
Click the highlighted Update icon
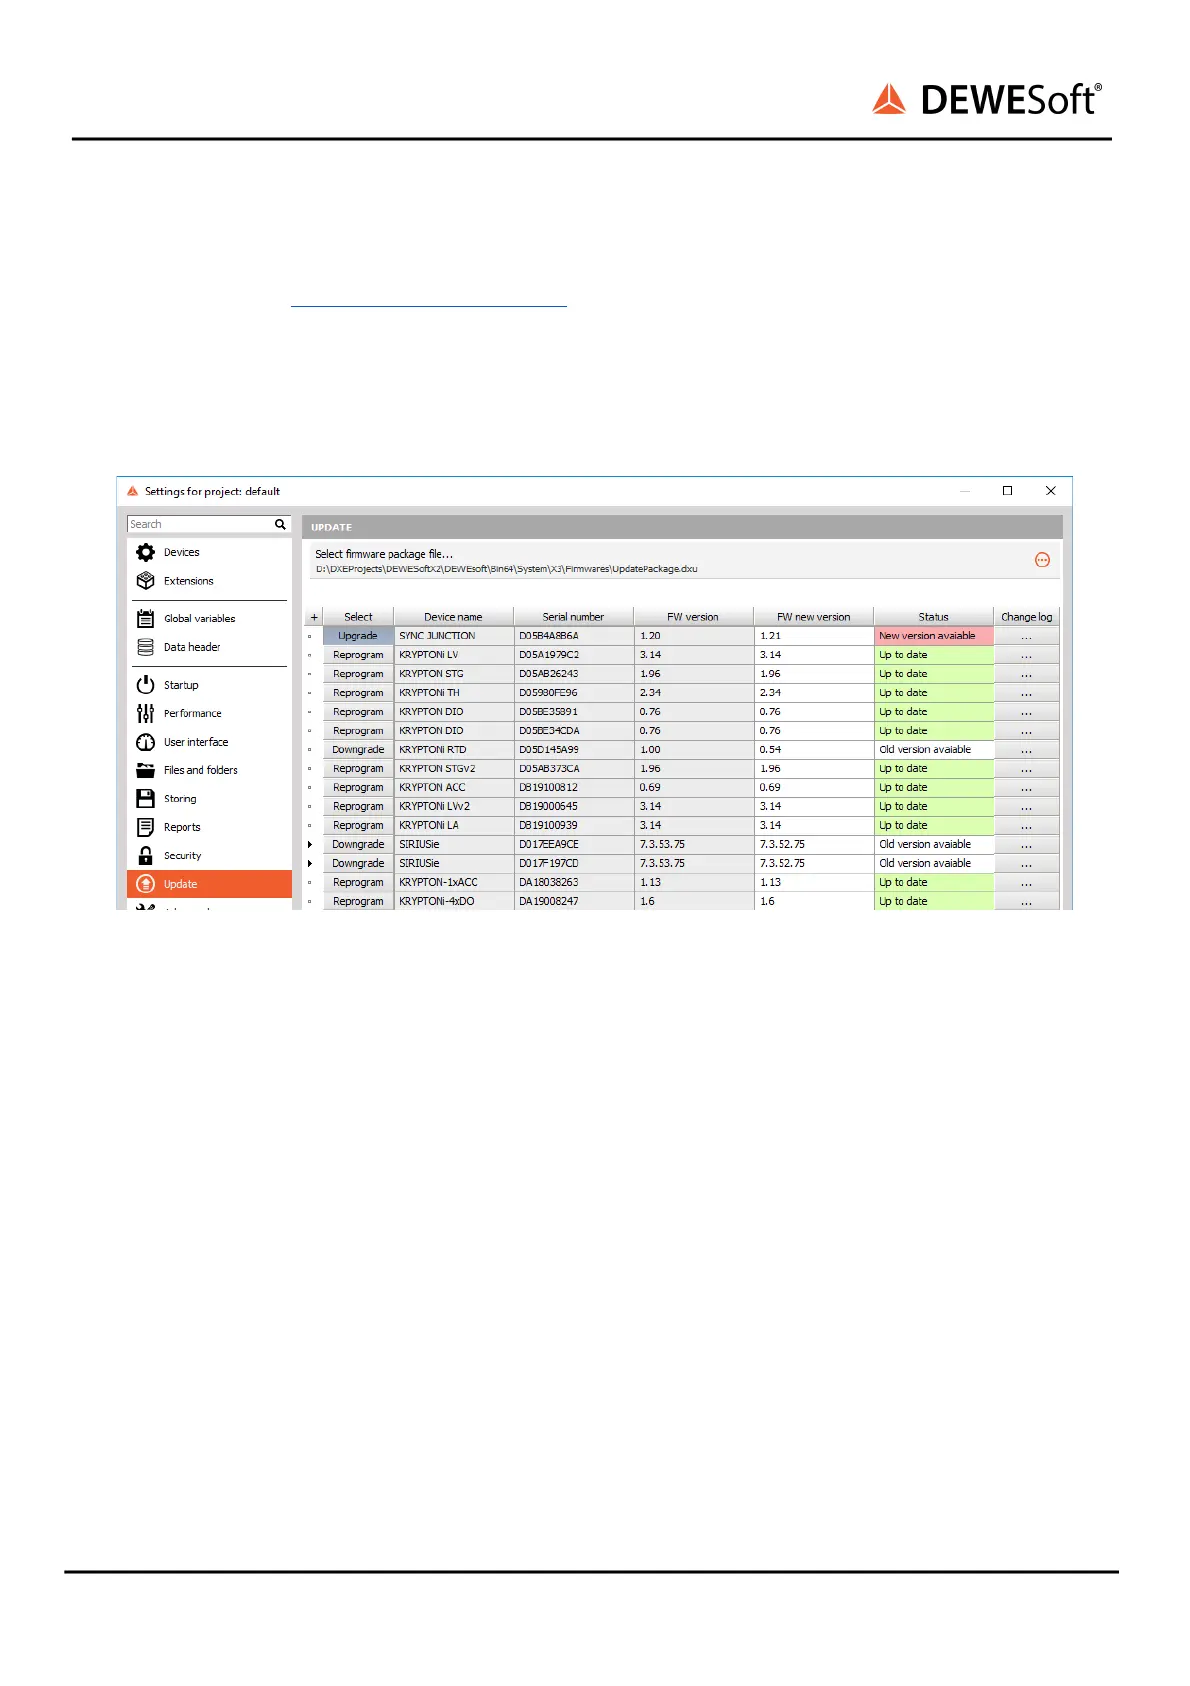145,884
